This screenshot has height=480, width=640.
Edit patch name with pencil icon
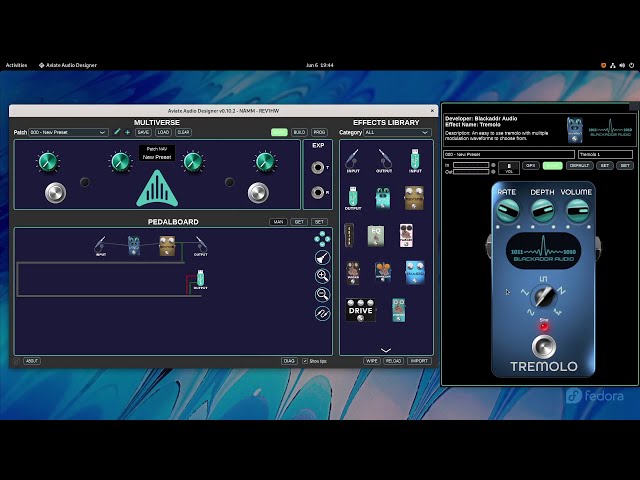(x=117, y=132)
